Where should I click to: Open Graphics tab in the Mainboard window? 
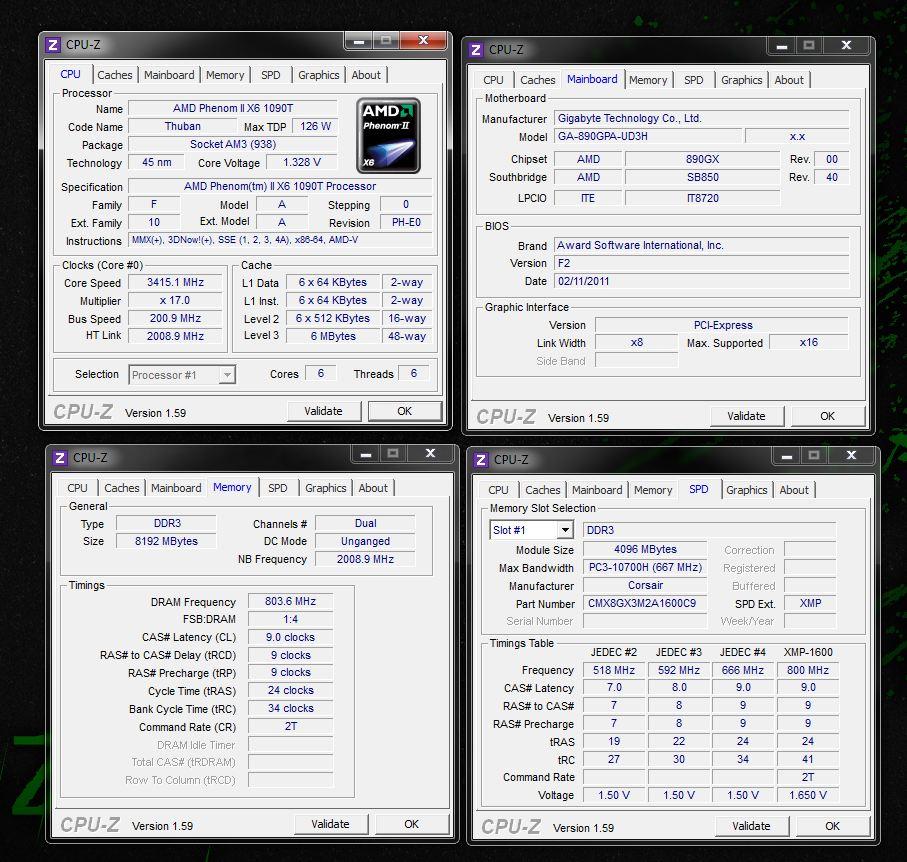[x=742, y=80]
